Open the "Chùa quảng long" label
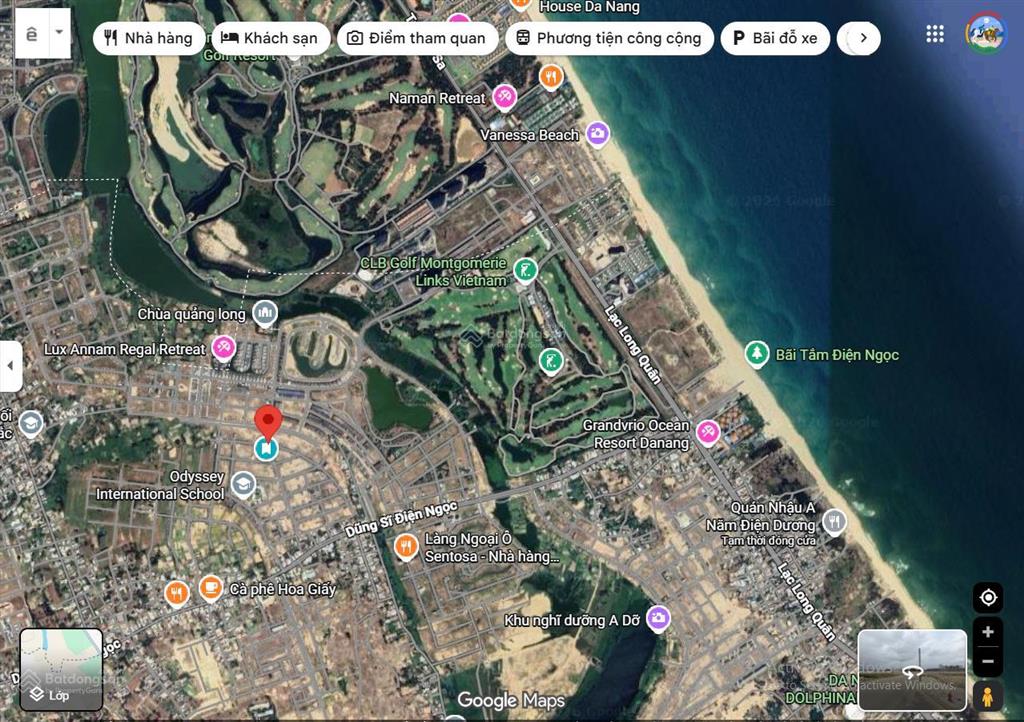The width and height of the screenshot is (1024, 722). pyautogui.click(x=191, y=314)
